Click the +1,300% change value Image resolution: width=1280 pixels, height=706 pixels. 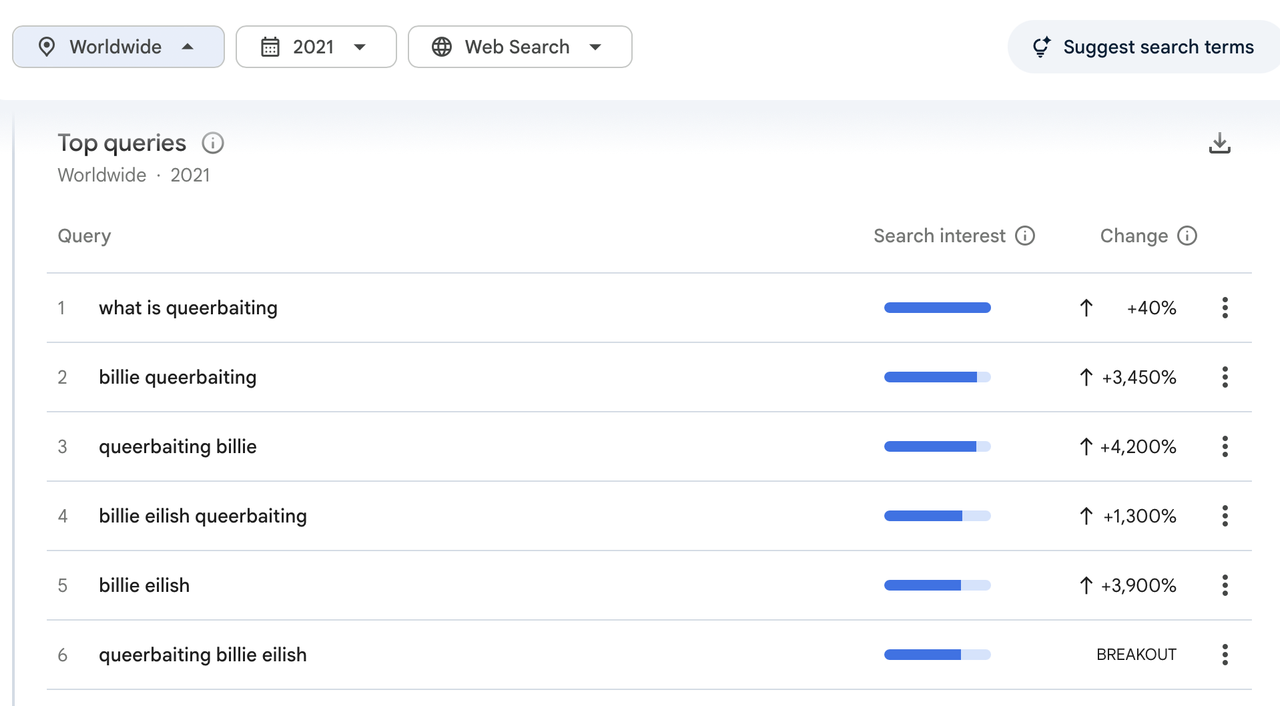(x=1140, y=516)
